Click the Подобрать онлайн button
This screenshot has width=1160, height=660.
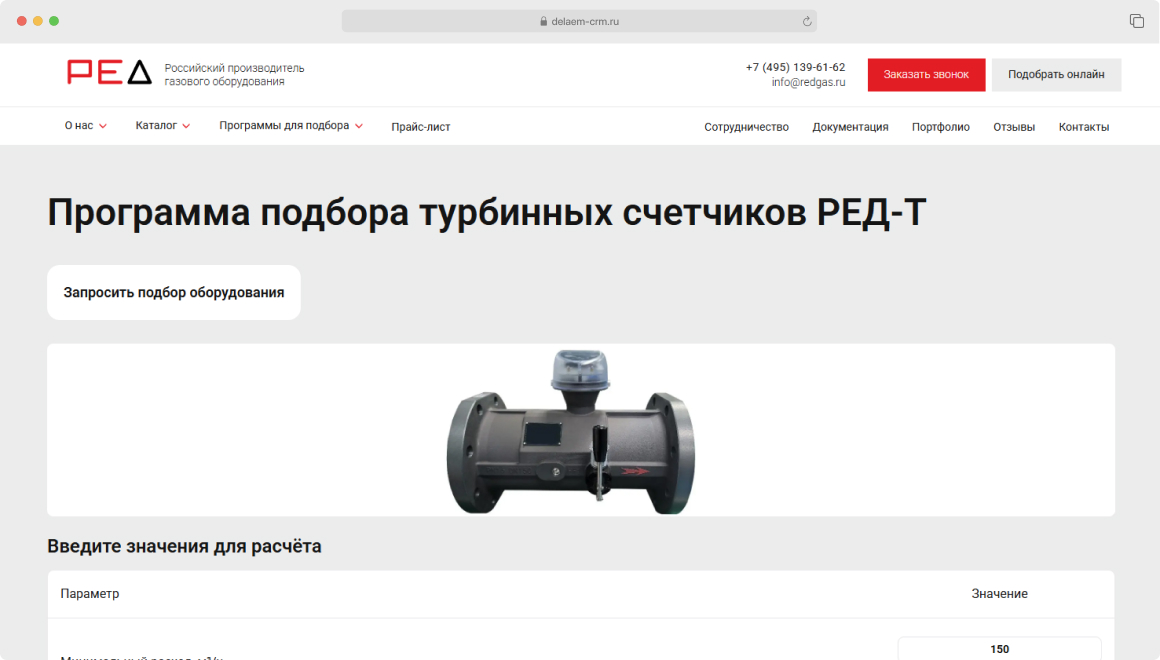[1056, 75]
